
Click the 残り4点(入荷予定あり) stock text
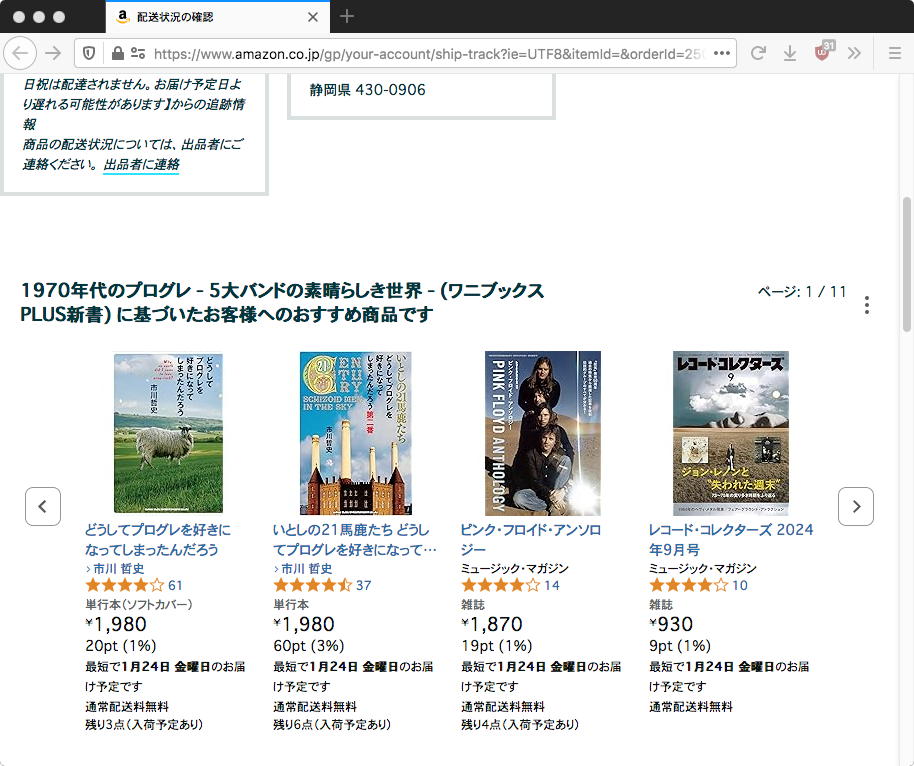pos(520,725)
